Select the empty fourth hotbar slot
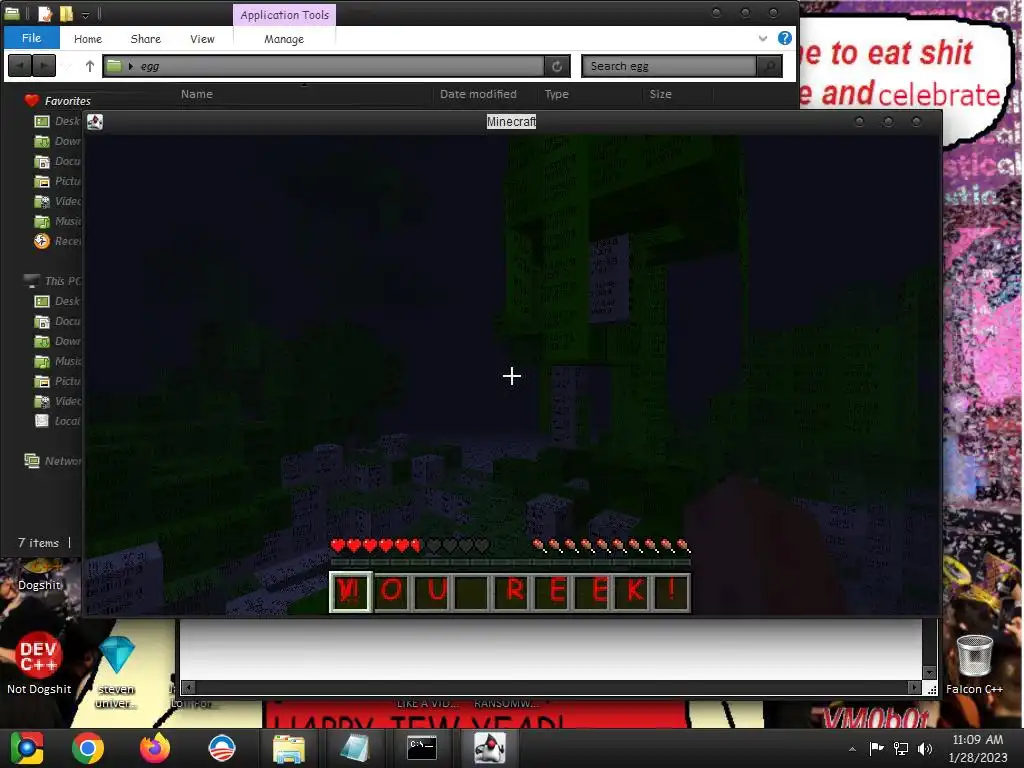This screenshot has height=768, width=1024. click(471, 592)
